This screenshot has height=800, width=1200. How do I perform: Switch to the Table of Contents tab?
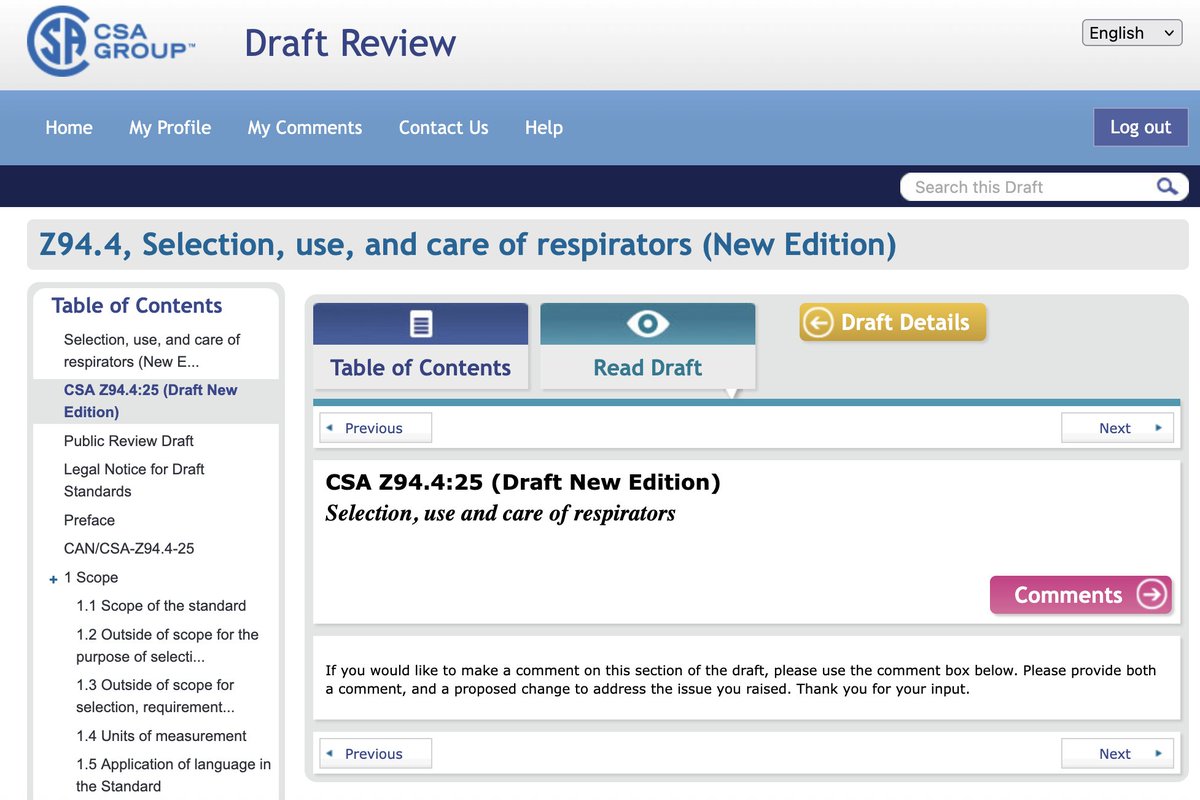pos(420,367)
